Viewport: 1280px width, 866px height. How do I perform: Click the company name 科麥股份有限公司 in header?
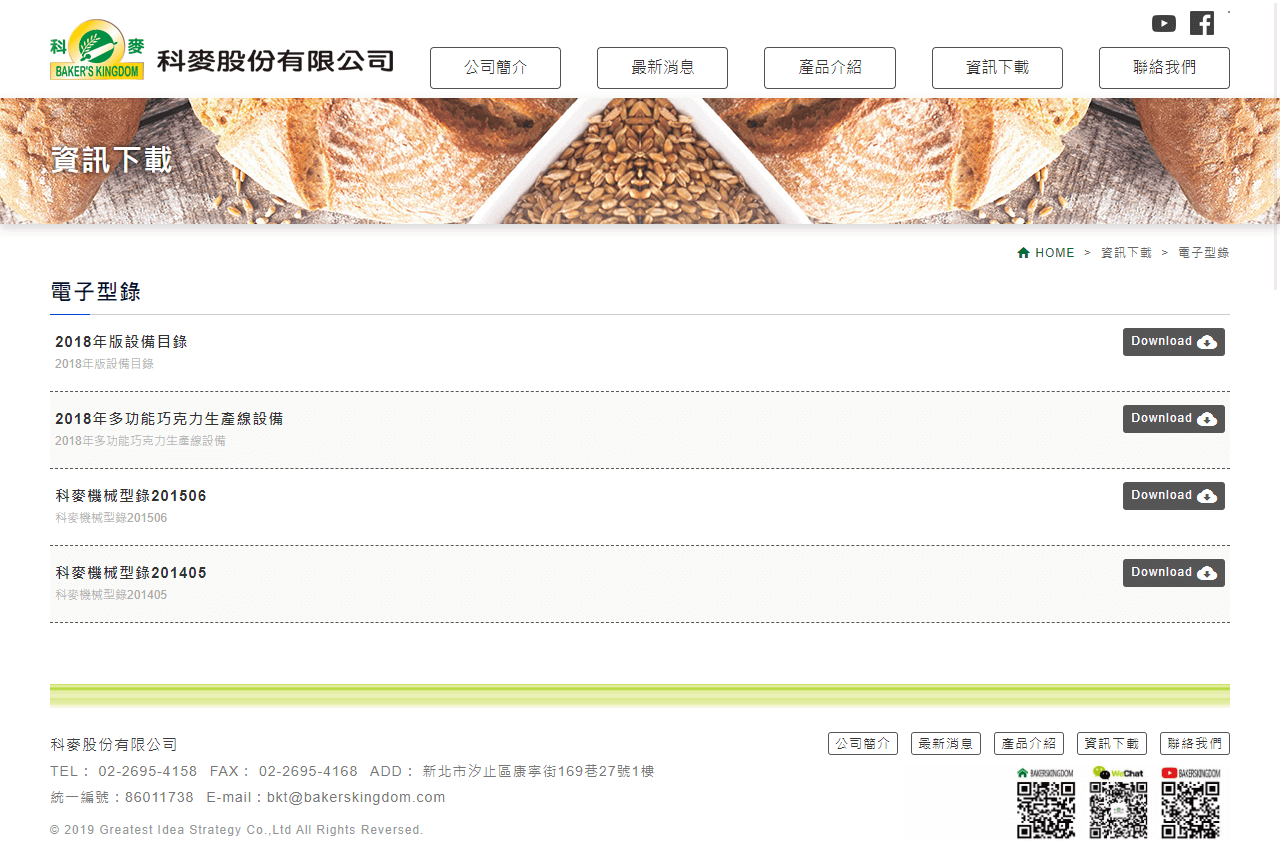coord(275,61)
